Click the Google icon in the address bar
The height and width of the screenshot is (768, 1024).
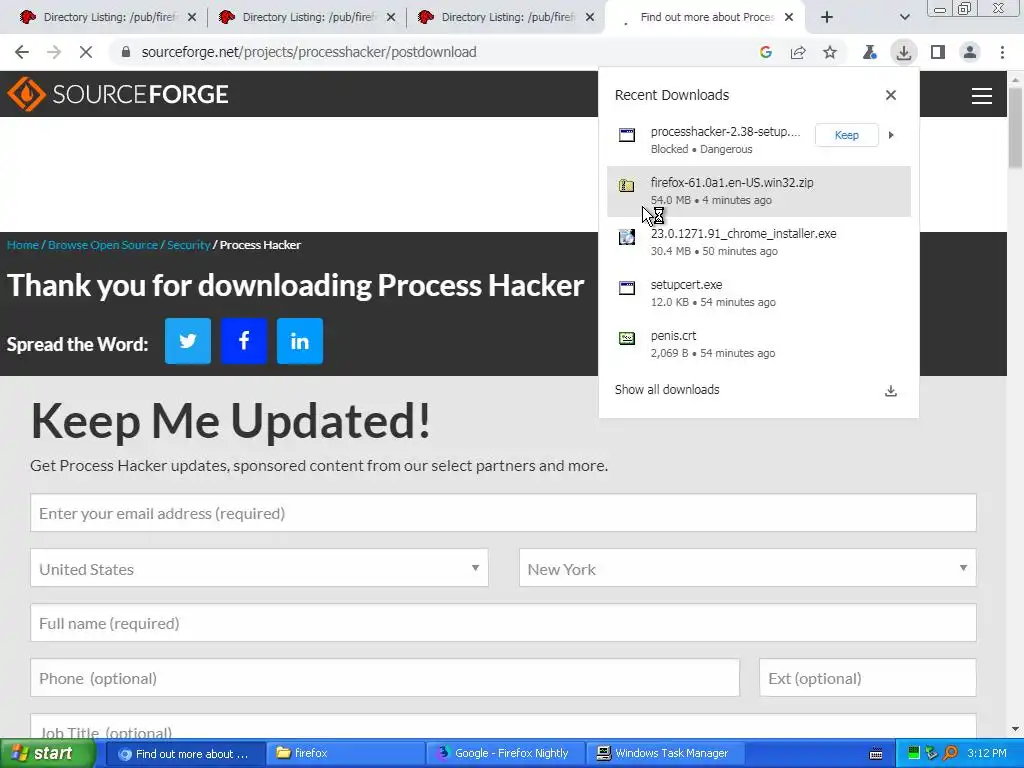(x=766, y=52)
